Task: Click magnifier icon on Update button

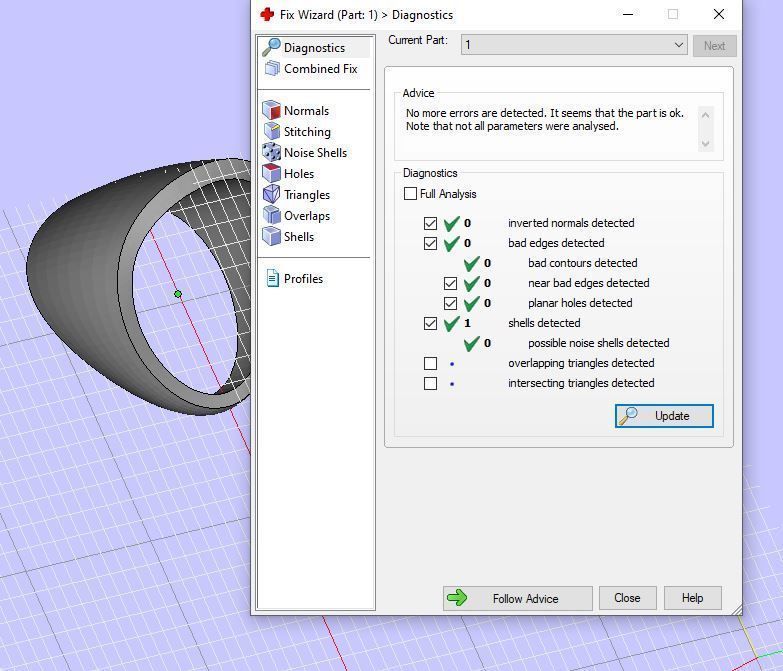Action: [628, 415]
